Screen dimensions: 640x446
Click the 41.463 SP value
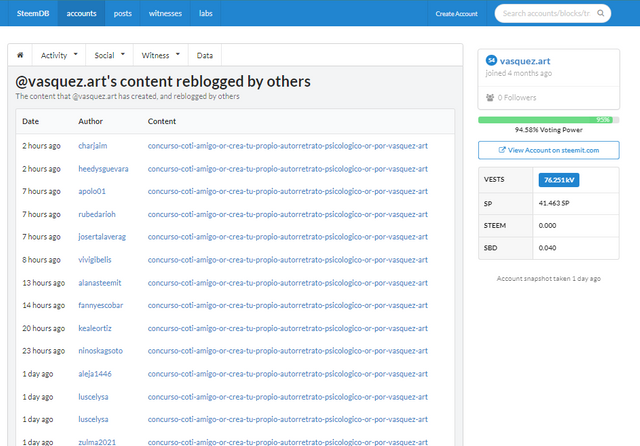[x=554, y=203]
